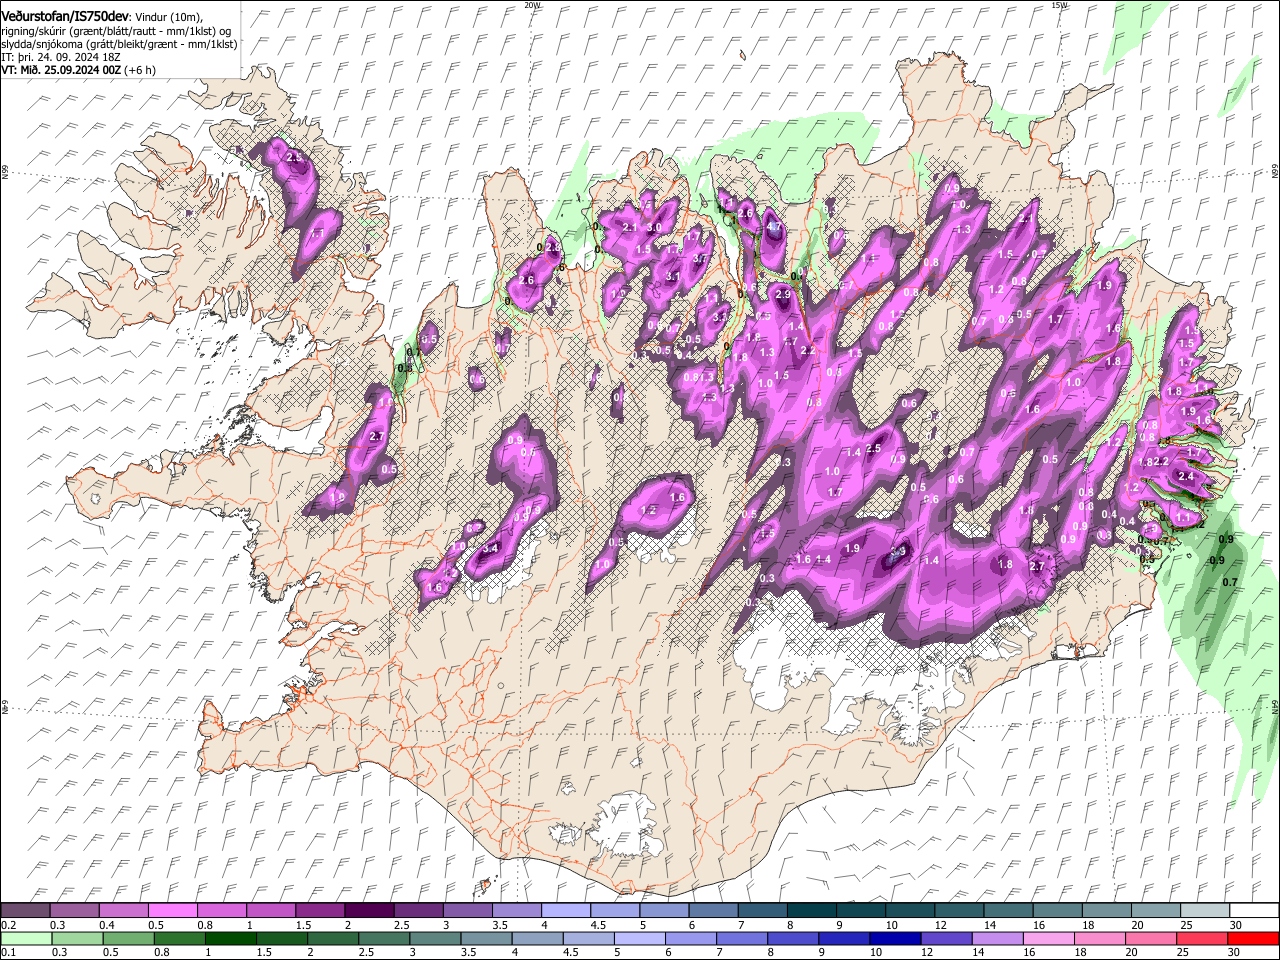Screen dimensions: 1280x960
Task: Pick the bright red 30 swatch in the lower legend row
Action: [1252, 938]
